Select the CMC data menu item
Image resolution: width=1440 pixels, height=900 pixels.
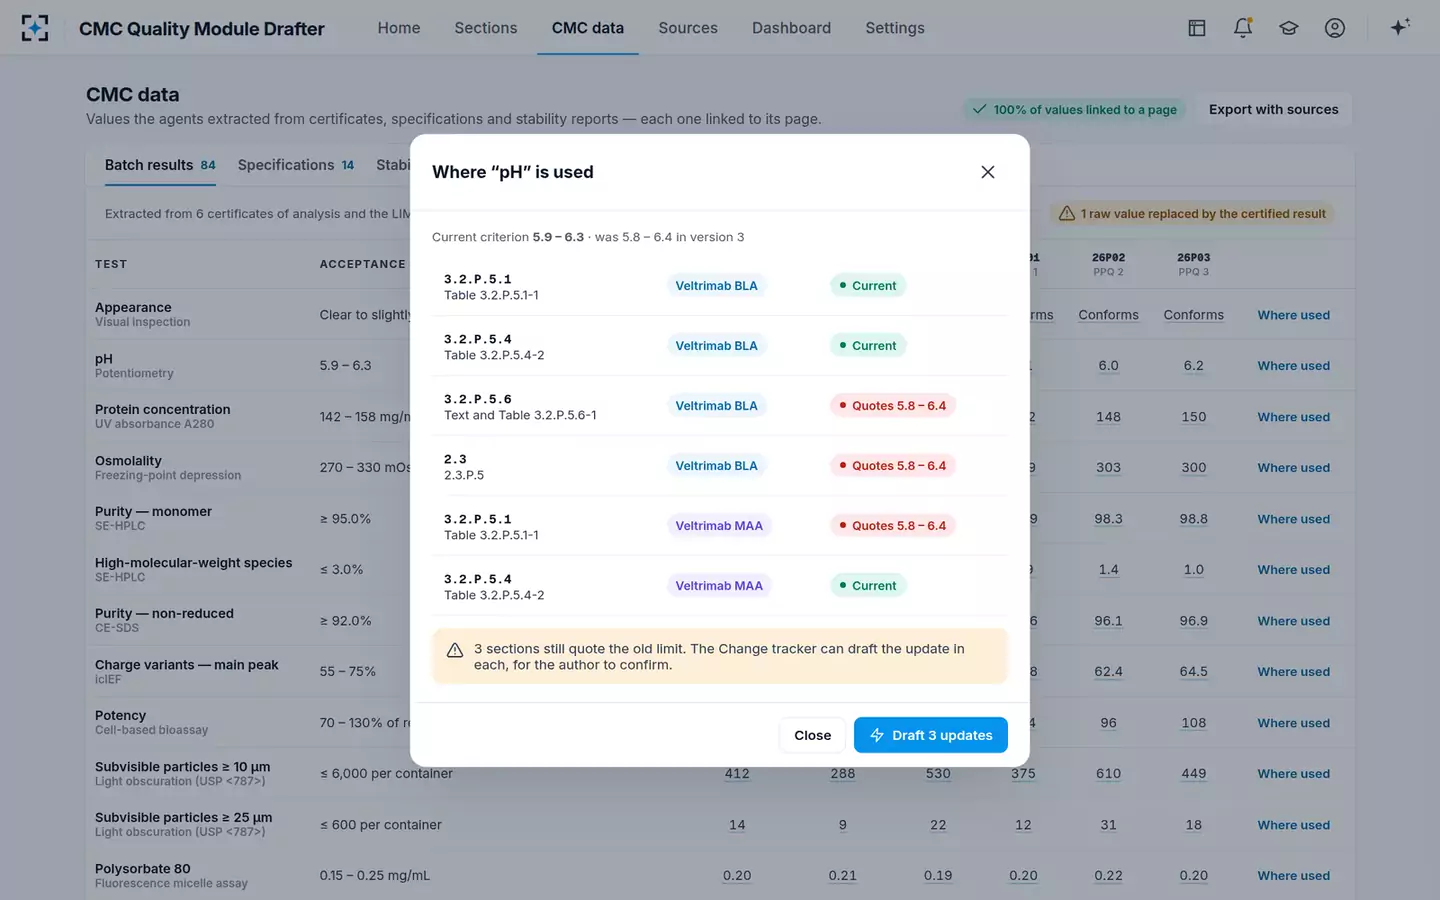coord(588,28)
